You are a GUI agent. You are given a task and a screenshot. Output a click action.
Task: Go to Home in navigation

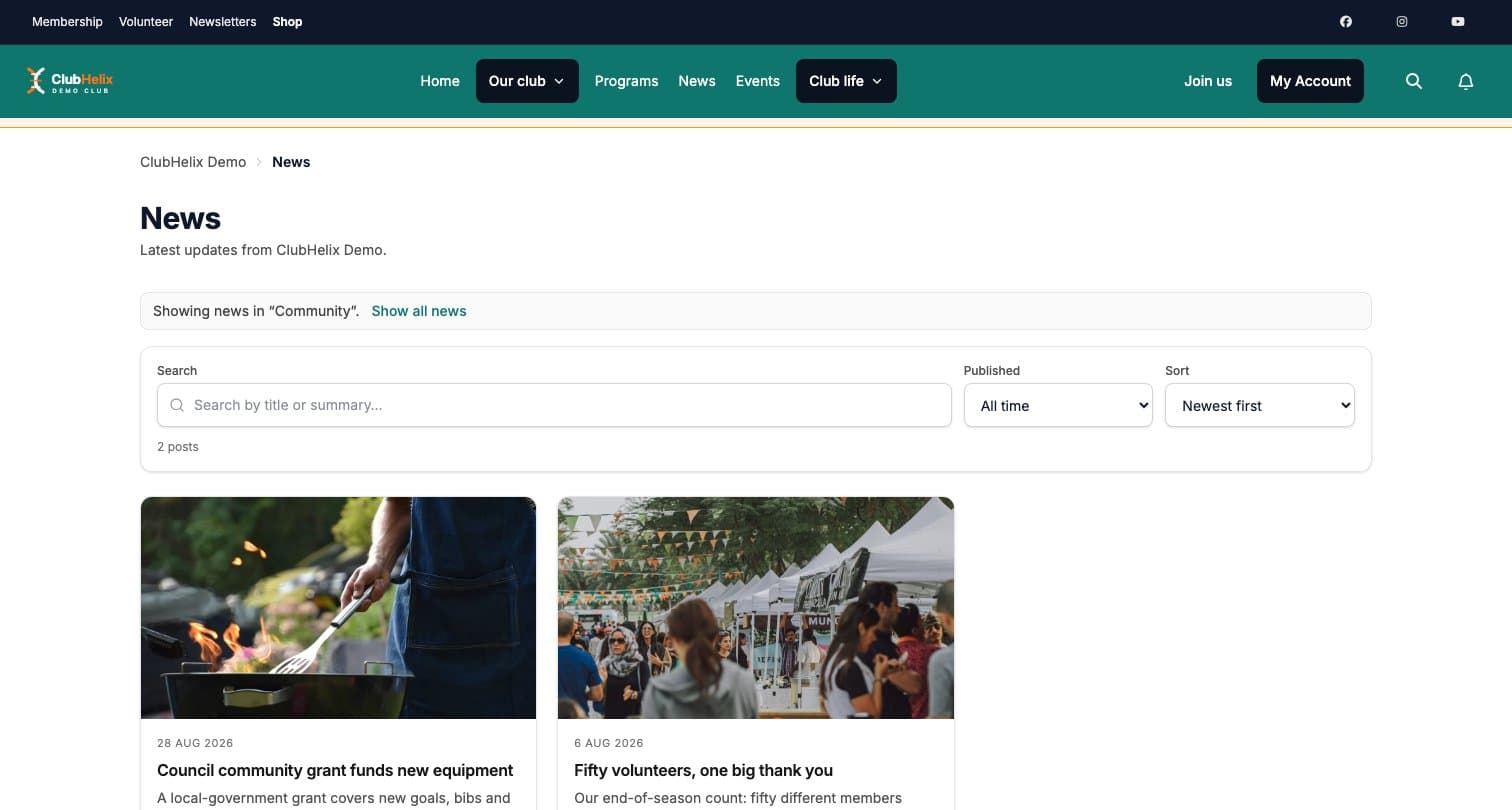click(x=440, y=81)
